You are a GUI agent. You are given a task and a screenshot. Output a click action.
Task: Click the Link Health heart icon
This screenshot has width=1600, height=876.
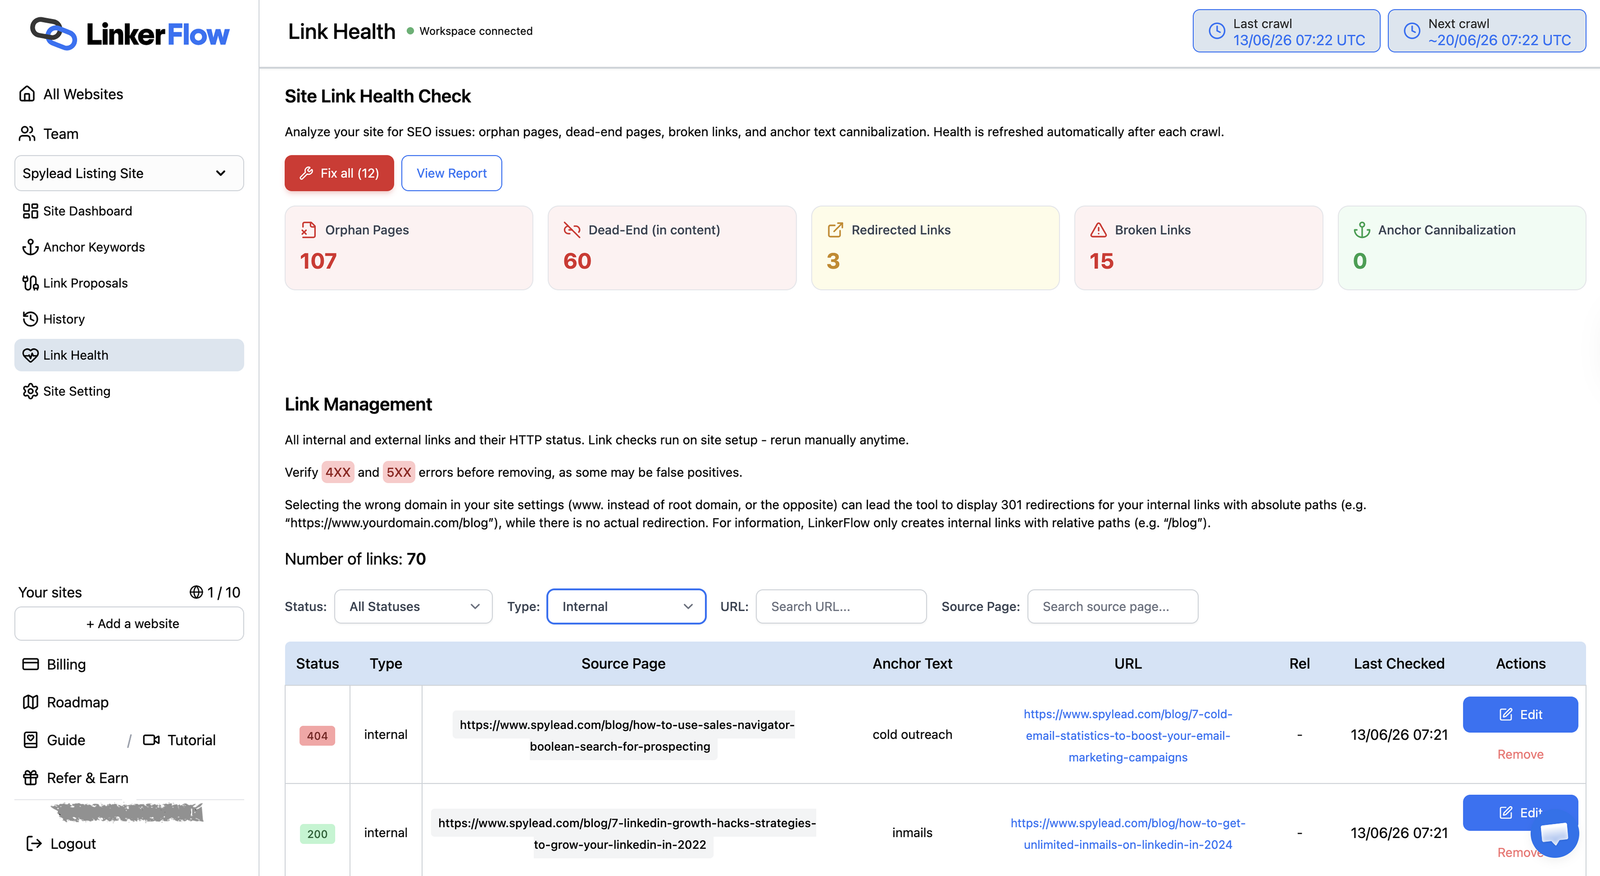(30, 355)
